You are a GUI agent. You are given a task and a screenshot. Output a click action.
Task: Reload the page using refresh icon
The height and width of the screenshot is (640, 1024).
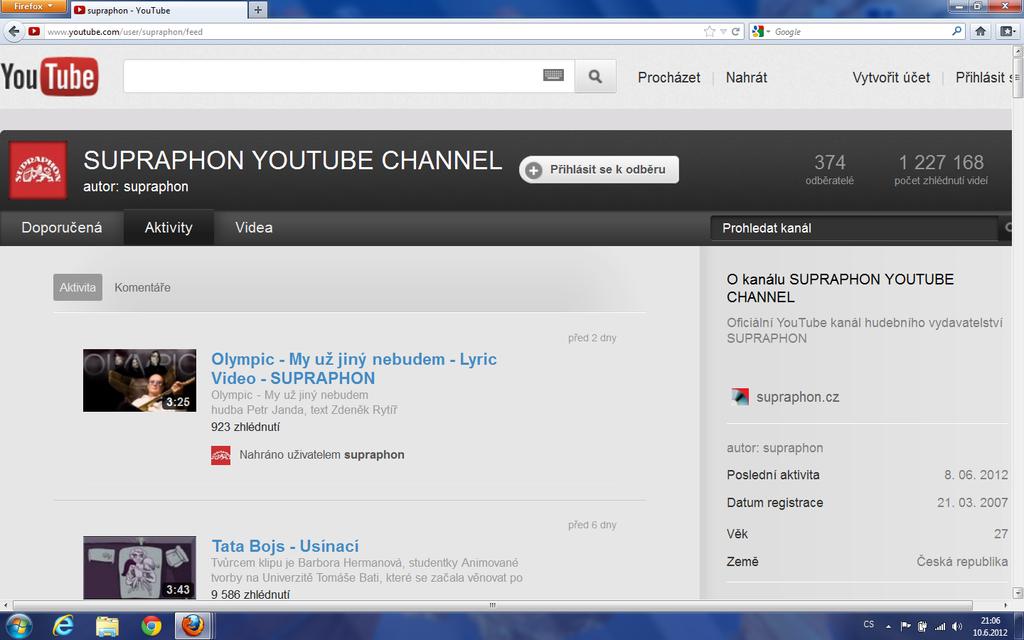point(736,31)
